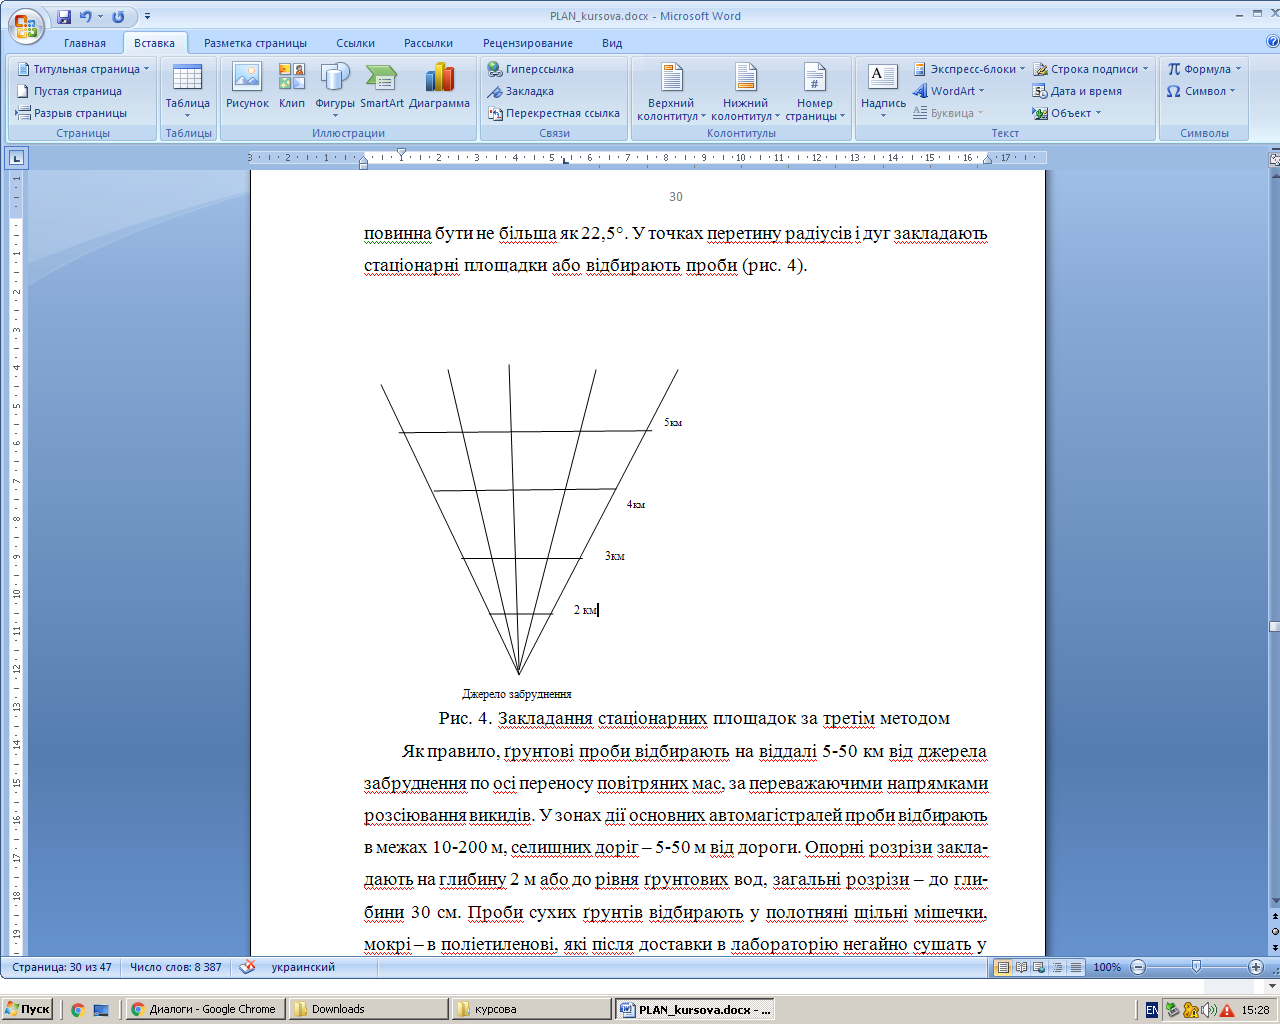Toggle the spelling check status icon

[x=248, y=967]
